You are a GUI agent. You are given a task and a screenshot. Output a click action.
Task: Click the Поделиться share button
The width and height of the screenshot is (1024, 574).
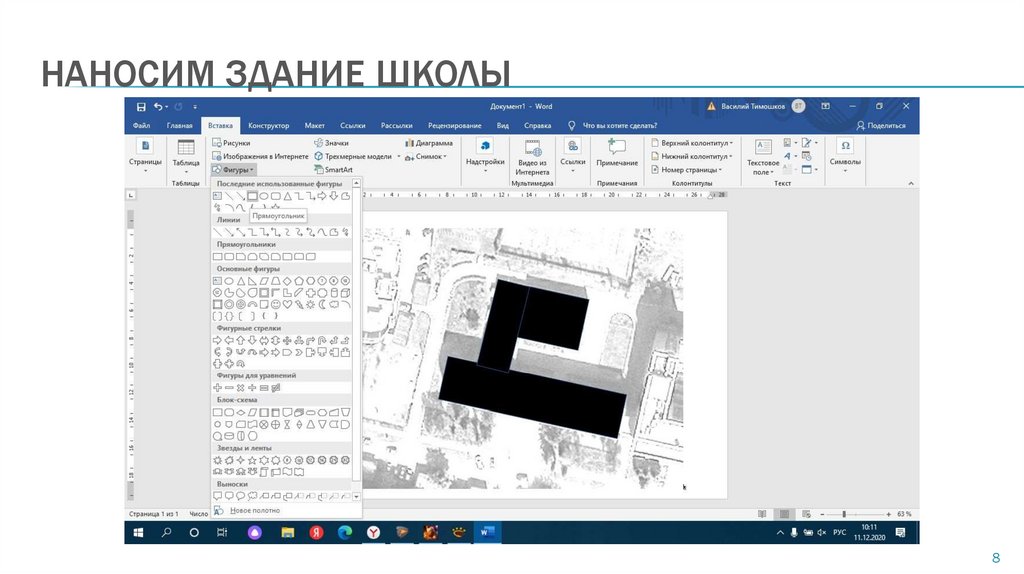(x=881, y=125)
